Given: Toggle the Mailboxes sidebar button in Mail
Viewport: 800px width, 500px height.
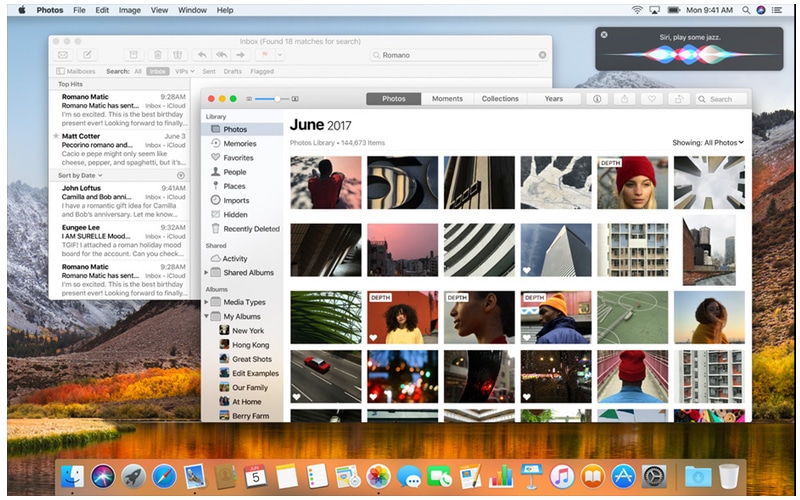Looking at the screenshot, I should (77, 71).
